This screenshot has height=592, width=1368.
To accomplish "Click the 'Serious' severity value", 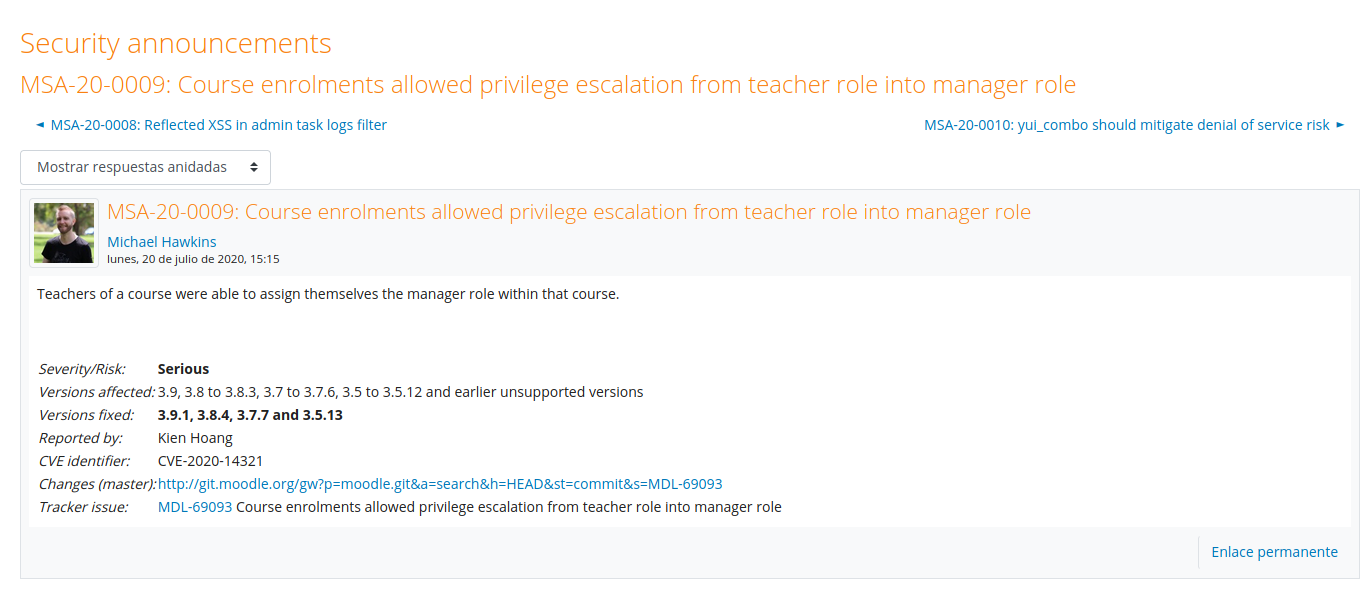I will 183,369.
